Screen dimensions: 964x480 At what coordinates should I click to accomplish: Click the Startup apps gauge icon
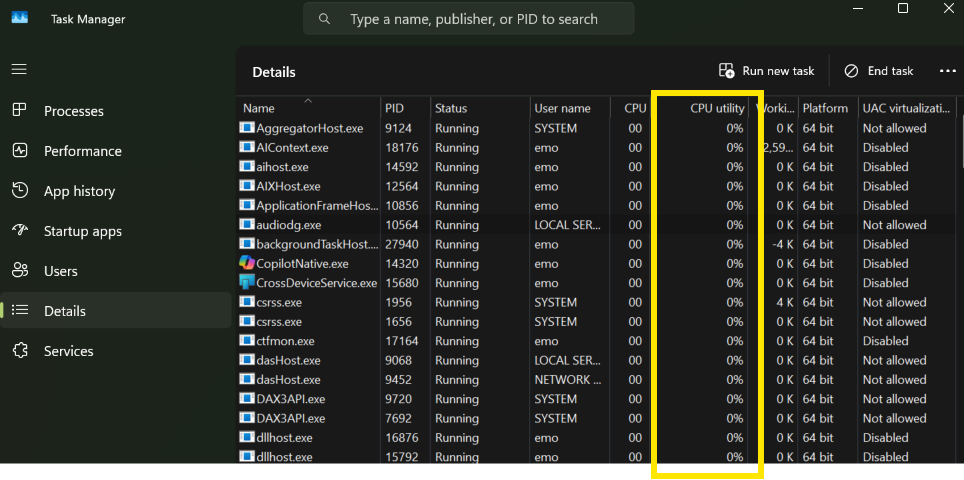[x=20, y=231]
